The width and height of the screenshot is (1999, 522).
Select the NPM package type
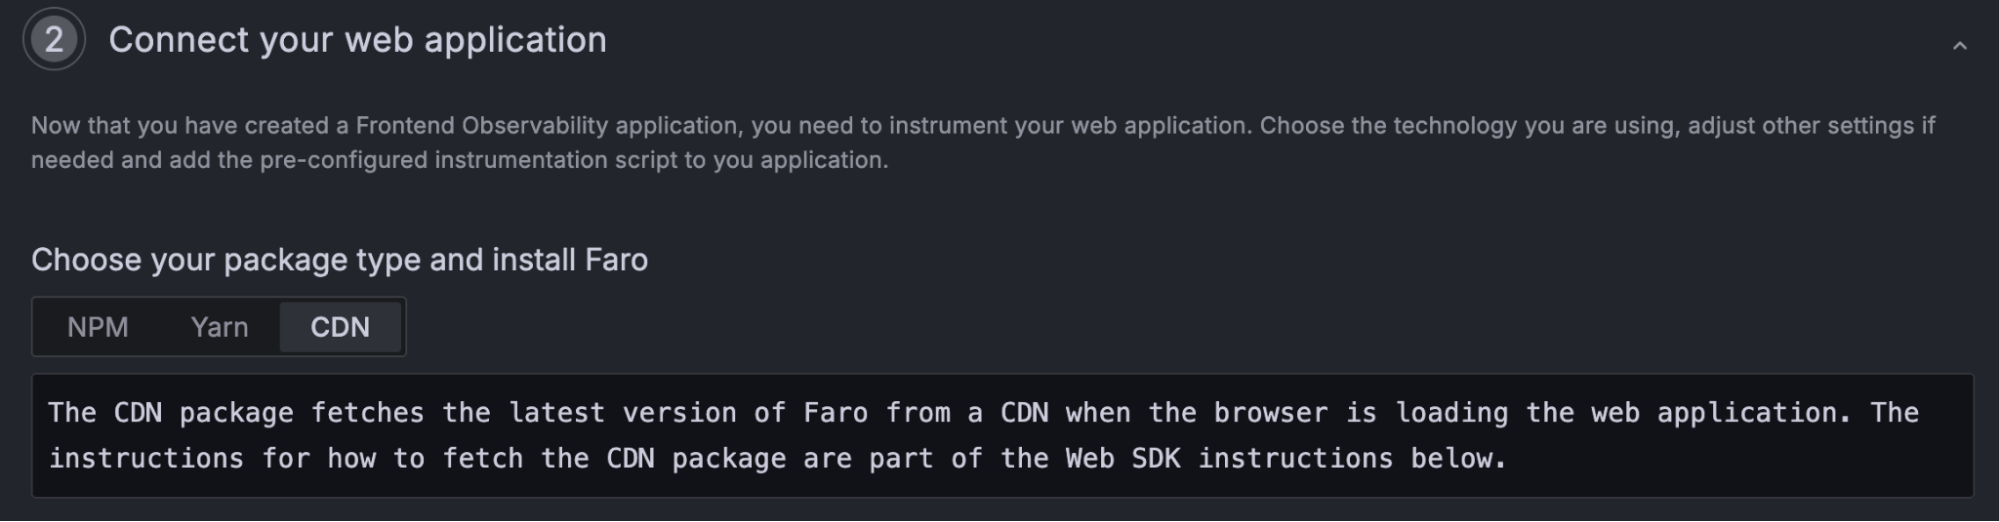point(98,327)
